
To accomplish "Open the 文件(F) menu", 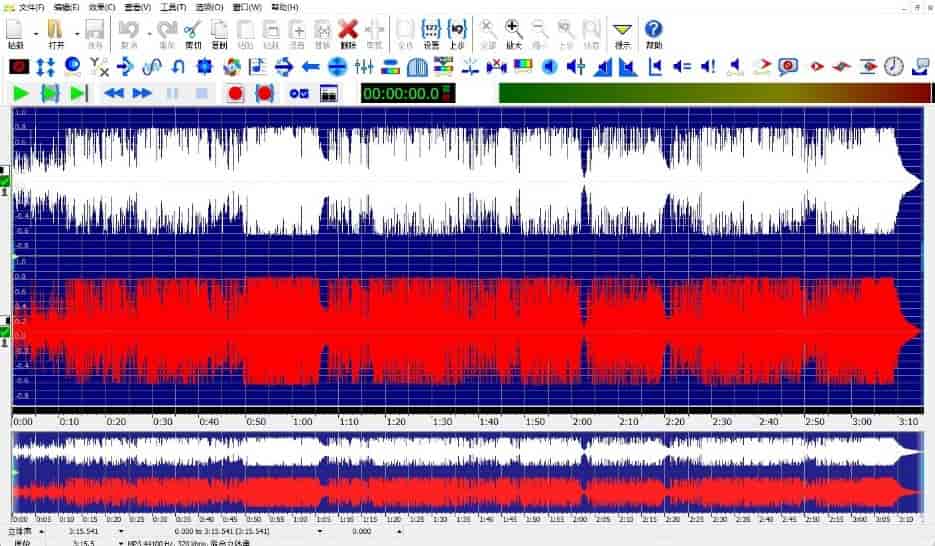I will click(32, 8).
